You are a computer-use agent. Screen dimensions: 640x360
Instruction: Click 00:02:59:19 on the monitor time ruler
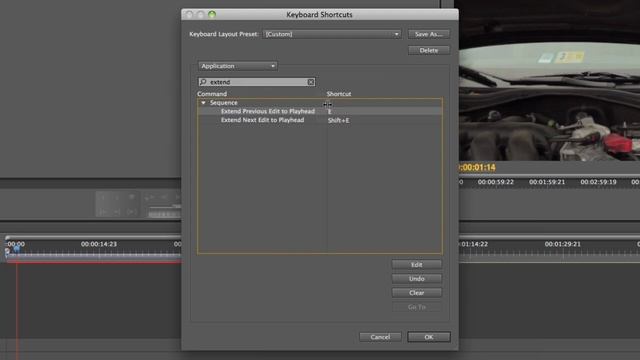pyautogui.click(x=598, y=182)
